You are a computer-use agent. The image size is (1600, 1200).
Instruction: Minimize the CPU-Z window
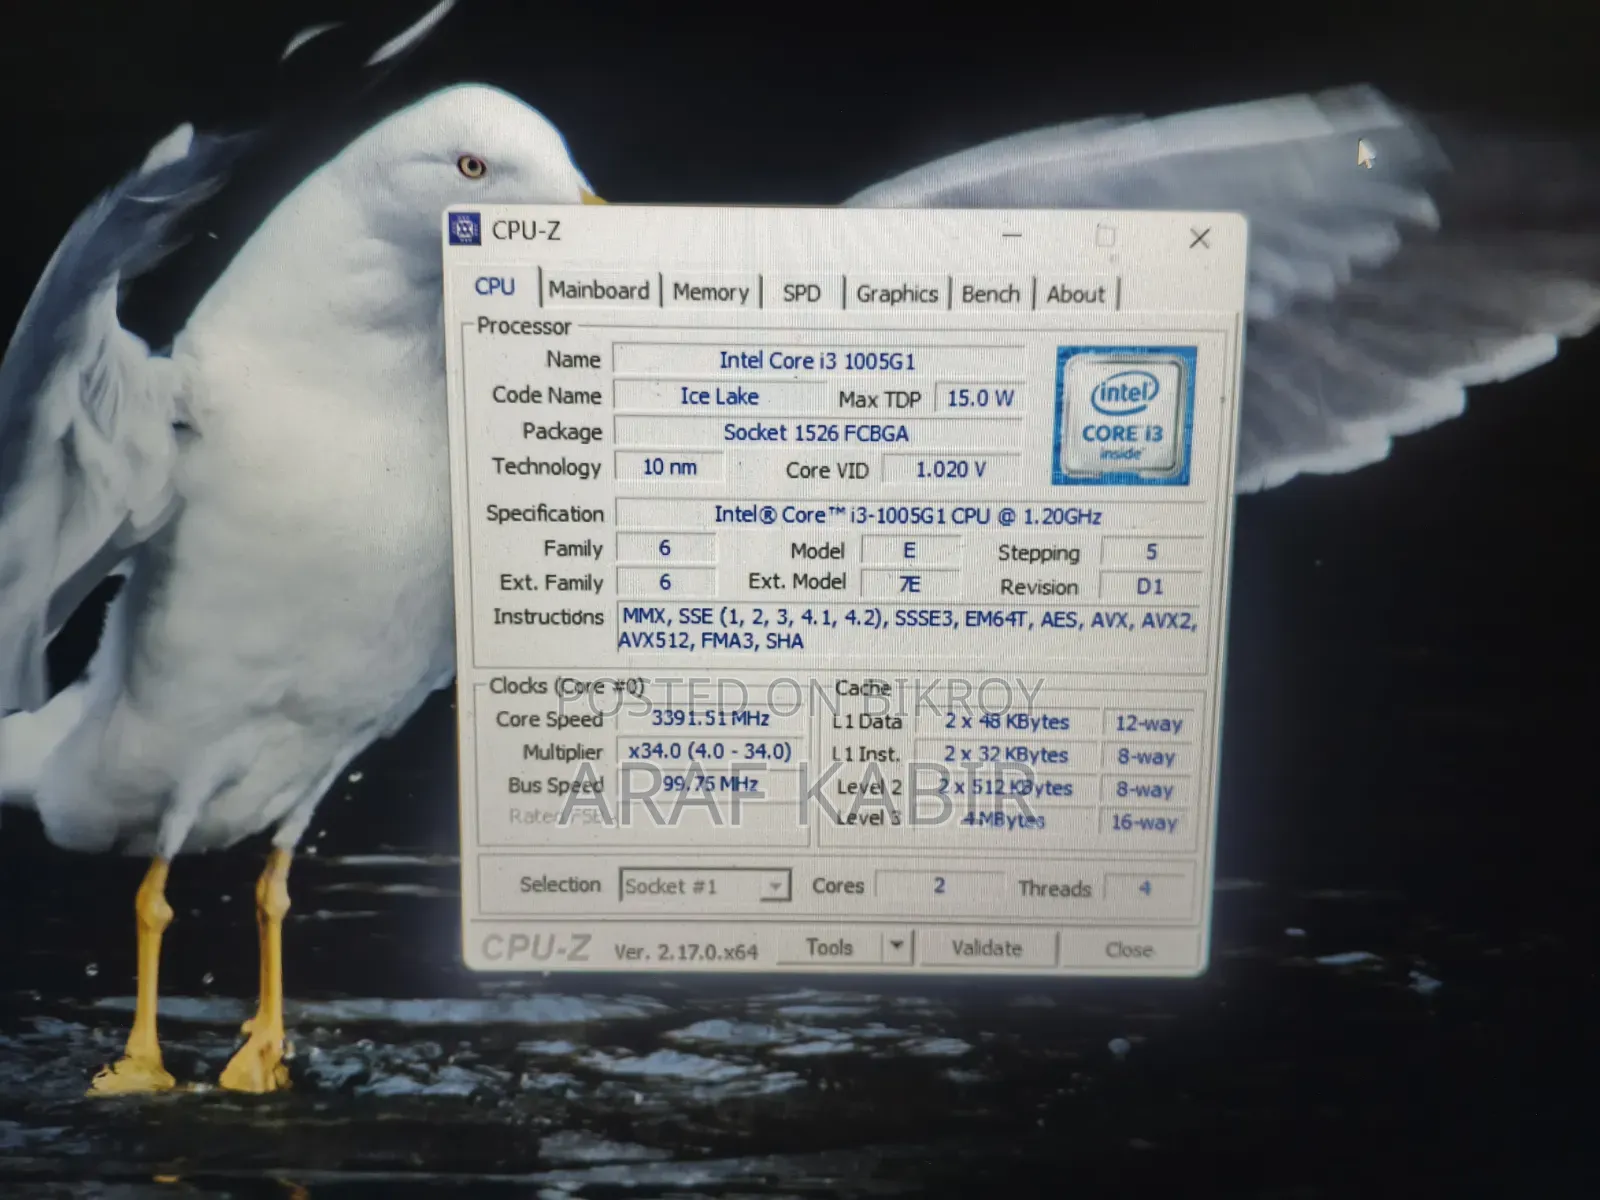click(1012, 235)
